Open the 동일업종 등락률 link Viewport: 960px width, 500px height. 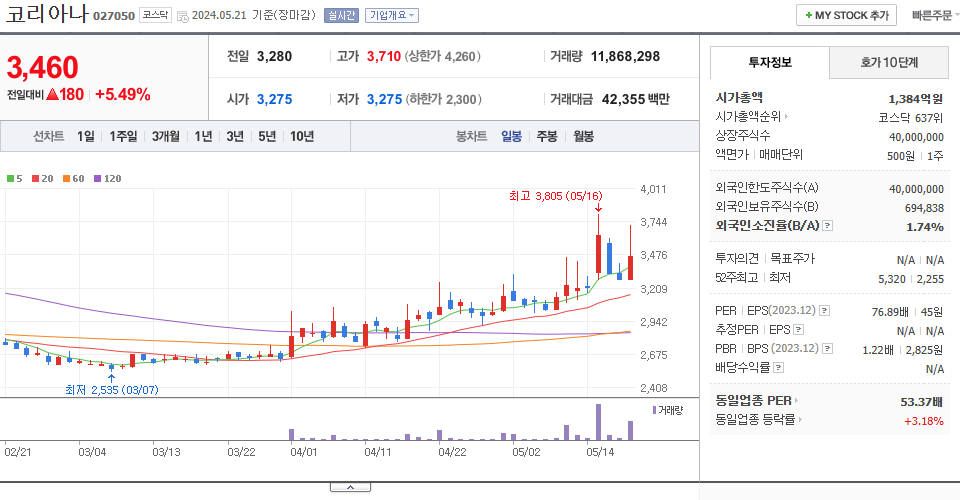(755, 420)
